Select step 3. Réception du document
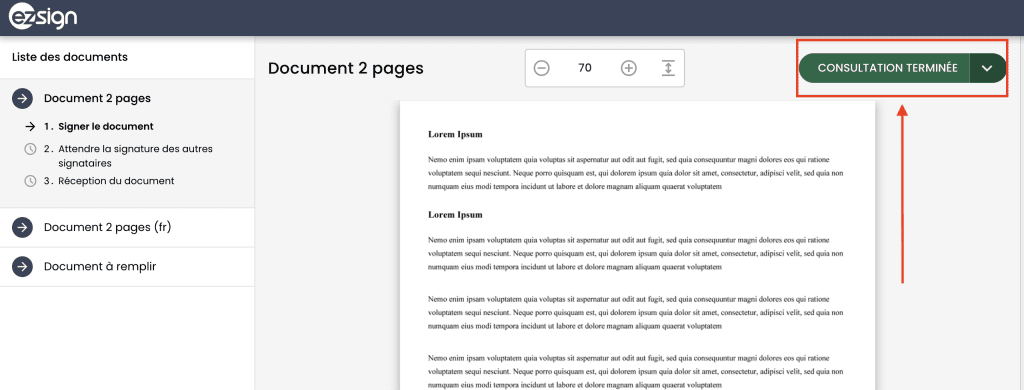The height and width of the screenshot is (390, 1024). click(109, 181)
